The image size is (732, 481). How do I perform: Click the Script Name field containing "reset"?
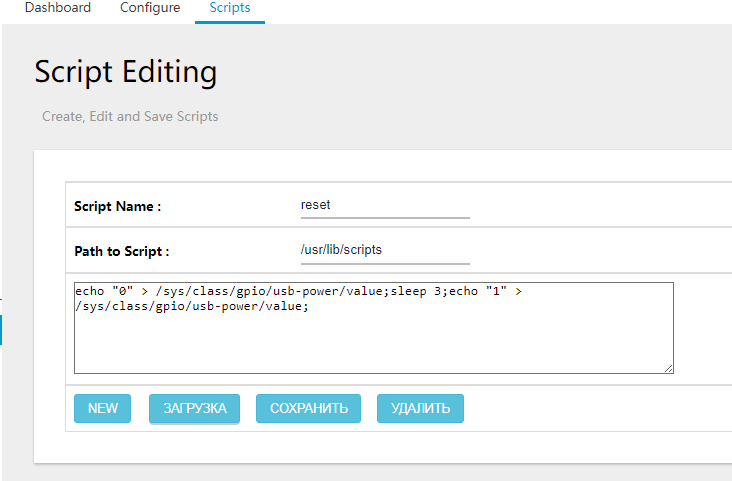coord(385,205)
